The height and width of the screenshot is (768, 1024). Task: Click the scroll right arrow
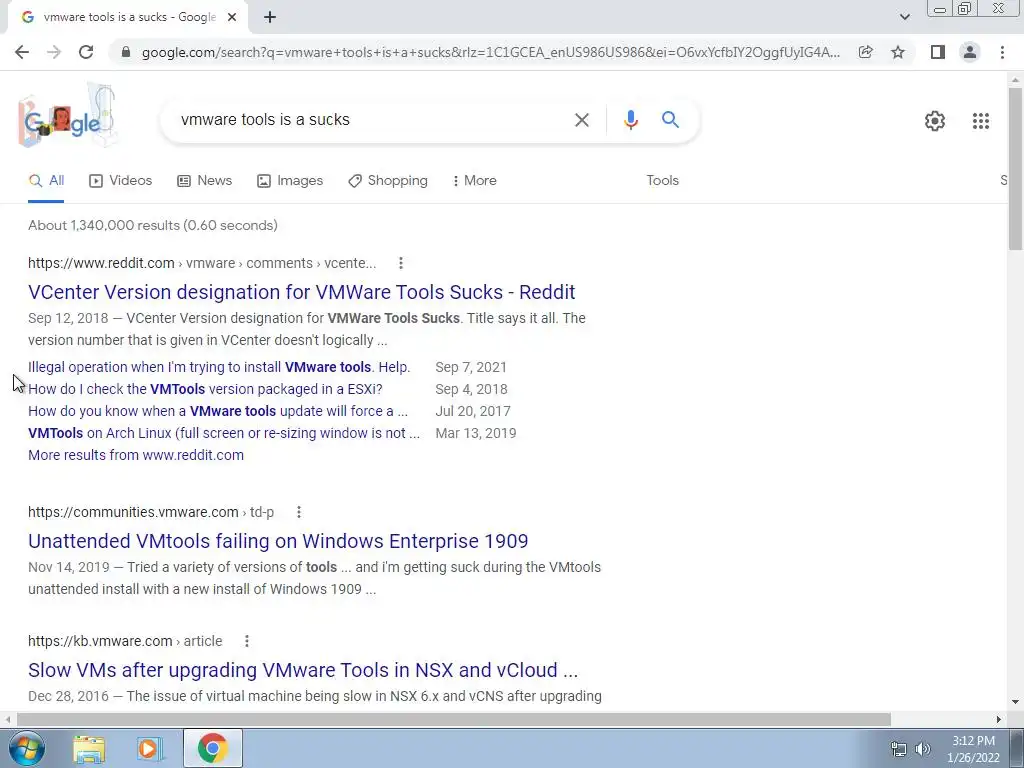999,719
